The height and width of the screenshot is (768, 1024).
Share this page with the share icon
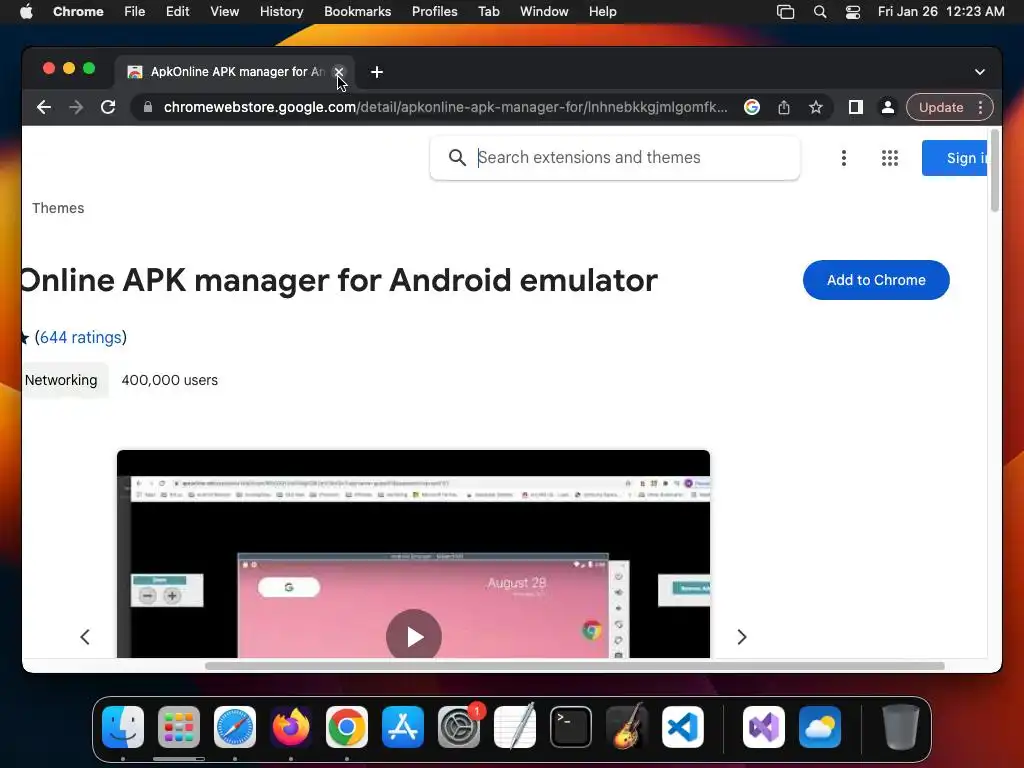pos(784,107)
